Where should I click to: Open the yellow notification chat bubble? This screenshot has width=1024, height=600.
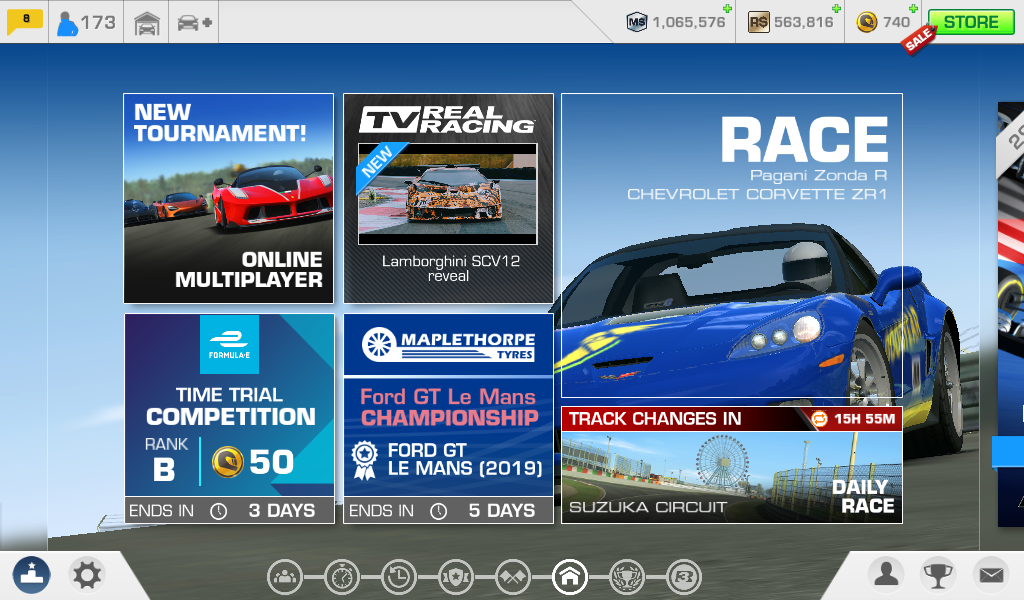point(24,21)
